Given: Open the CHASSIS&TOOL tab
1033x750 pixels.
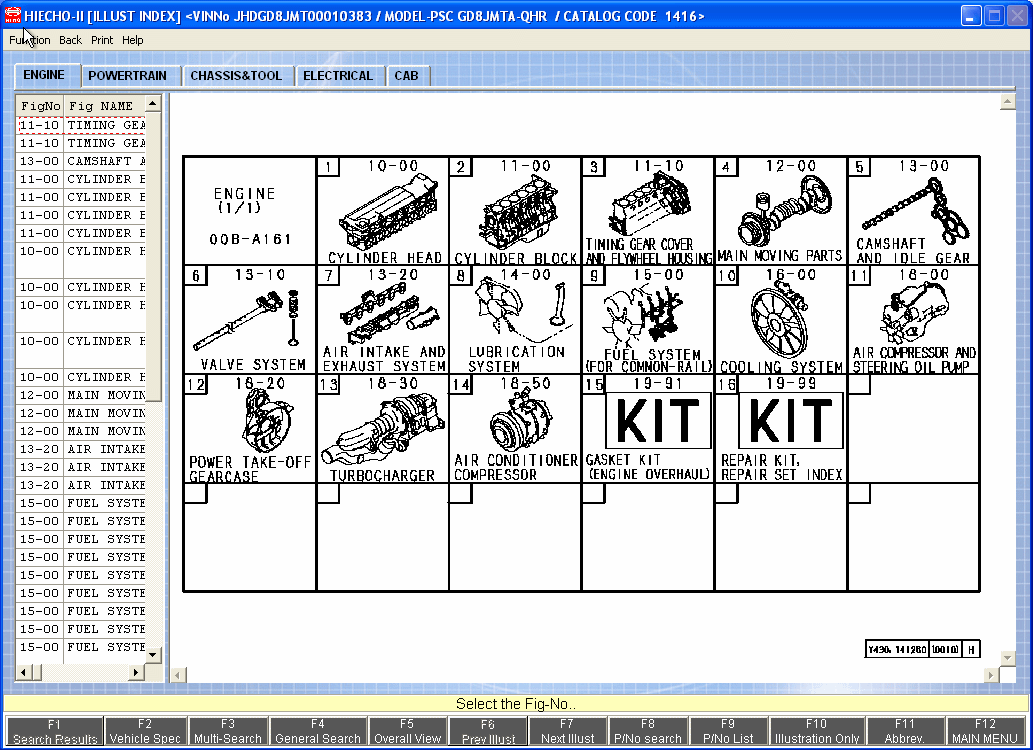Looking at the screenshot, I should coord(237,76).
